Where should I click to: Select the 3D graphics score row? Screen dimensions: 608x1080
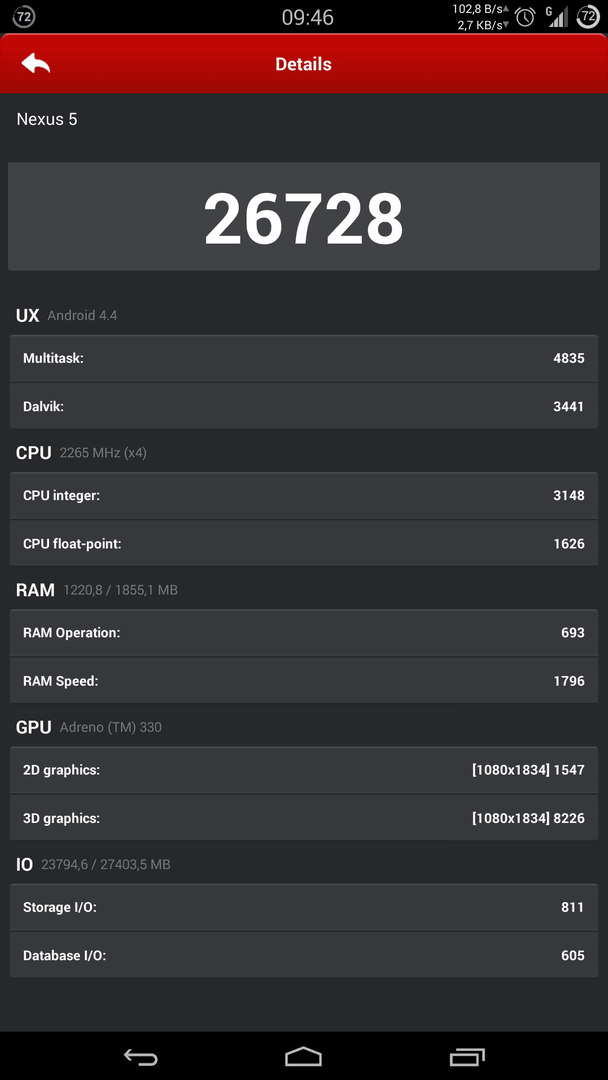(304, 818)
